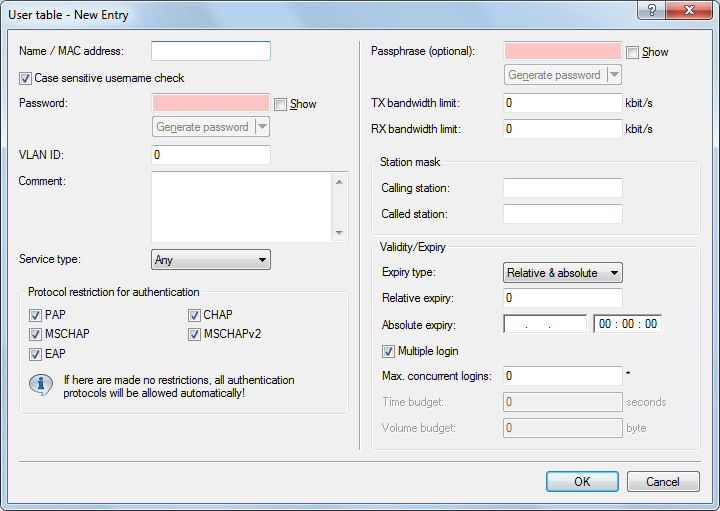Focus the VLAN ID input field
This screenshot has height=511, width=720.
point(211,155)
